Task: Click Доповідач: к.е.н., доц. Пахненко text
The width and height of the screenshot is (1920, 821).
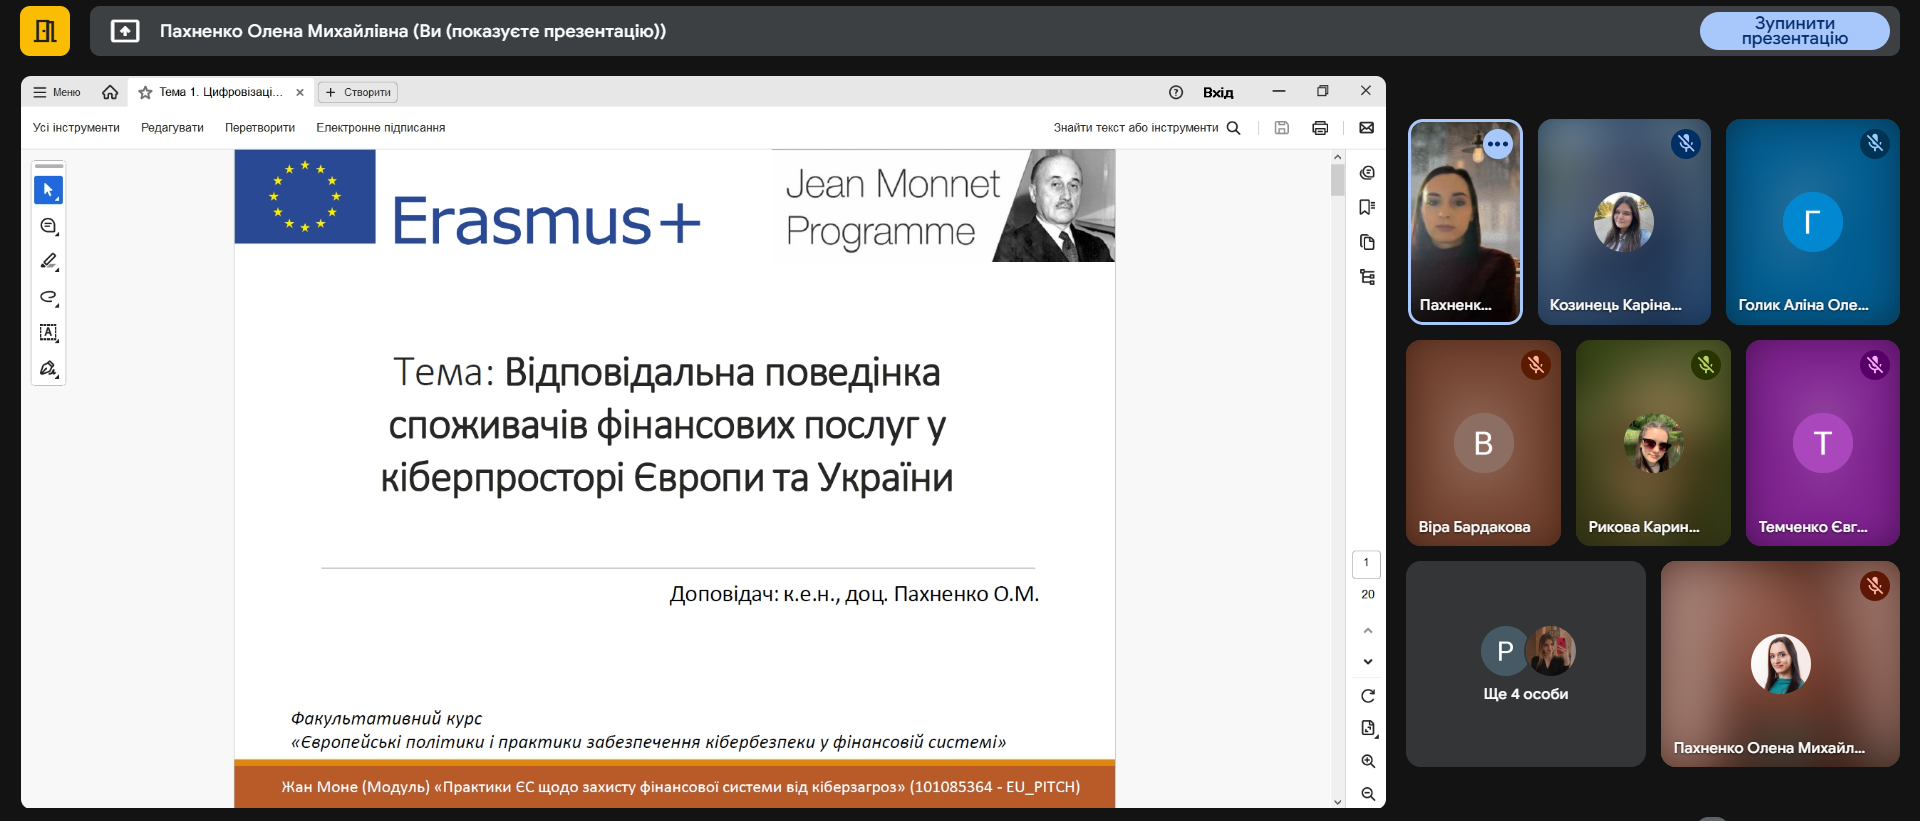Action: pyautogui.click(x=854, y=594)
